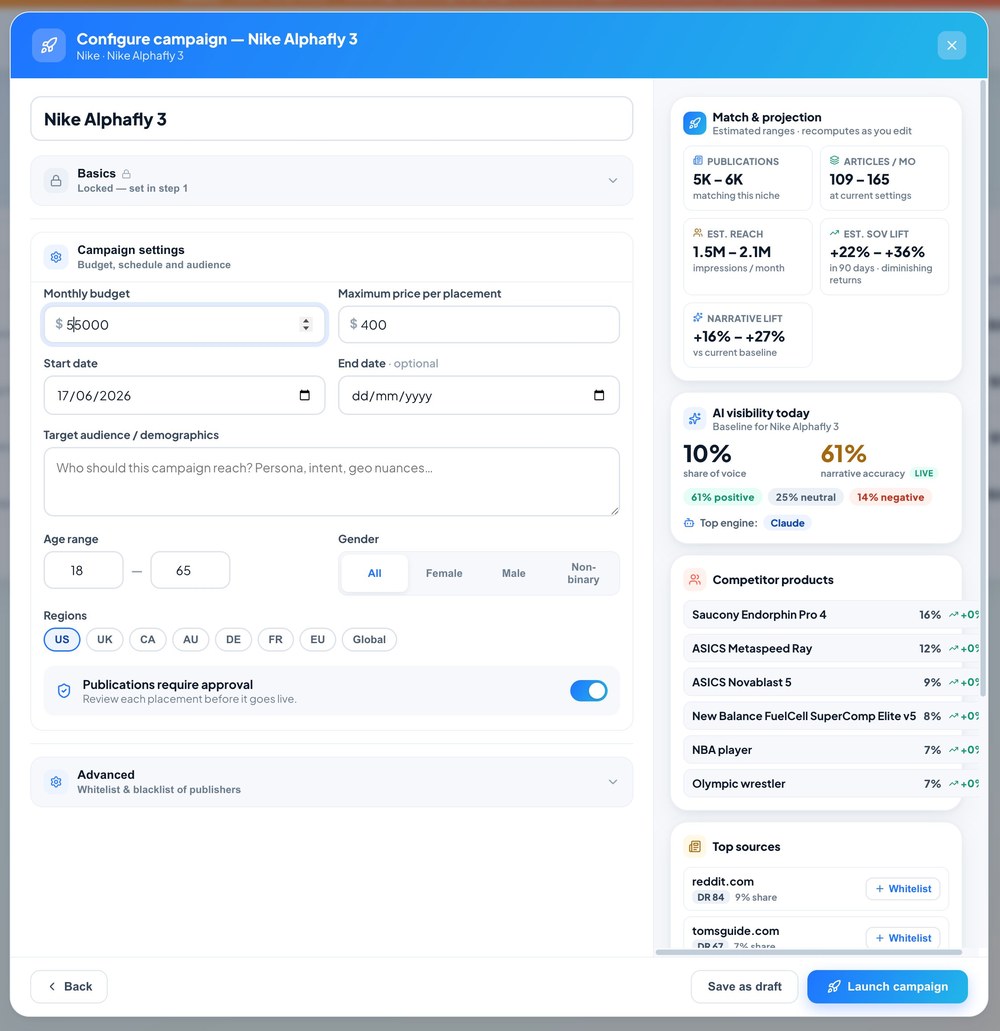Toggle the AU region chip
Image resolution: width=1000 pixels, height=1031 pixels.
pyautogui.click(x=191, y=639)
